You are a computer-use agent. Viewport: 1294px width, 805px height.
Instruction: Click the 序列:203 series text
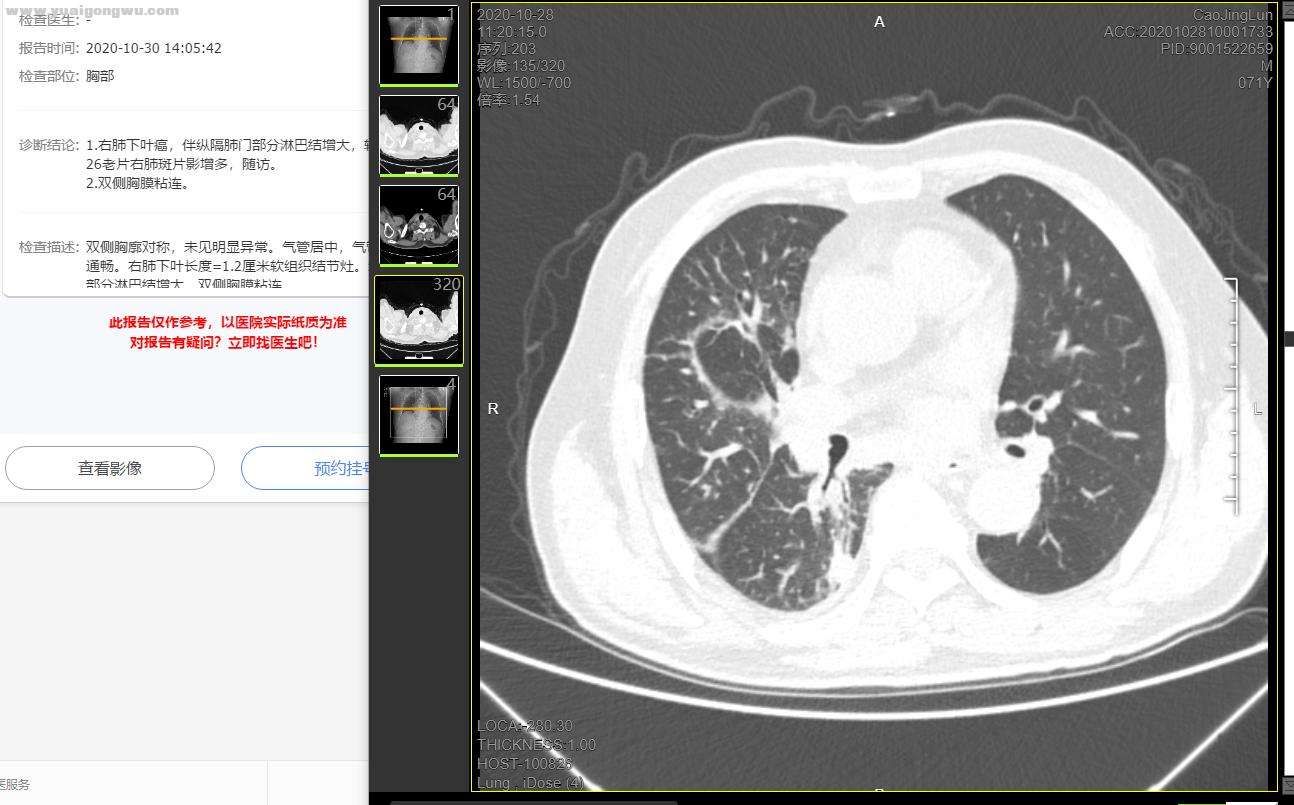pyautogui.click(x=506, y=49)
